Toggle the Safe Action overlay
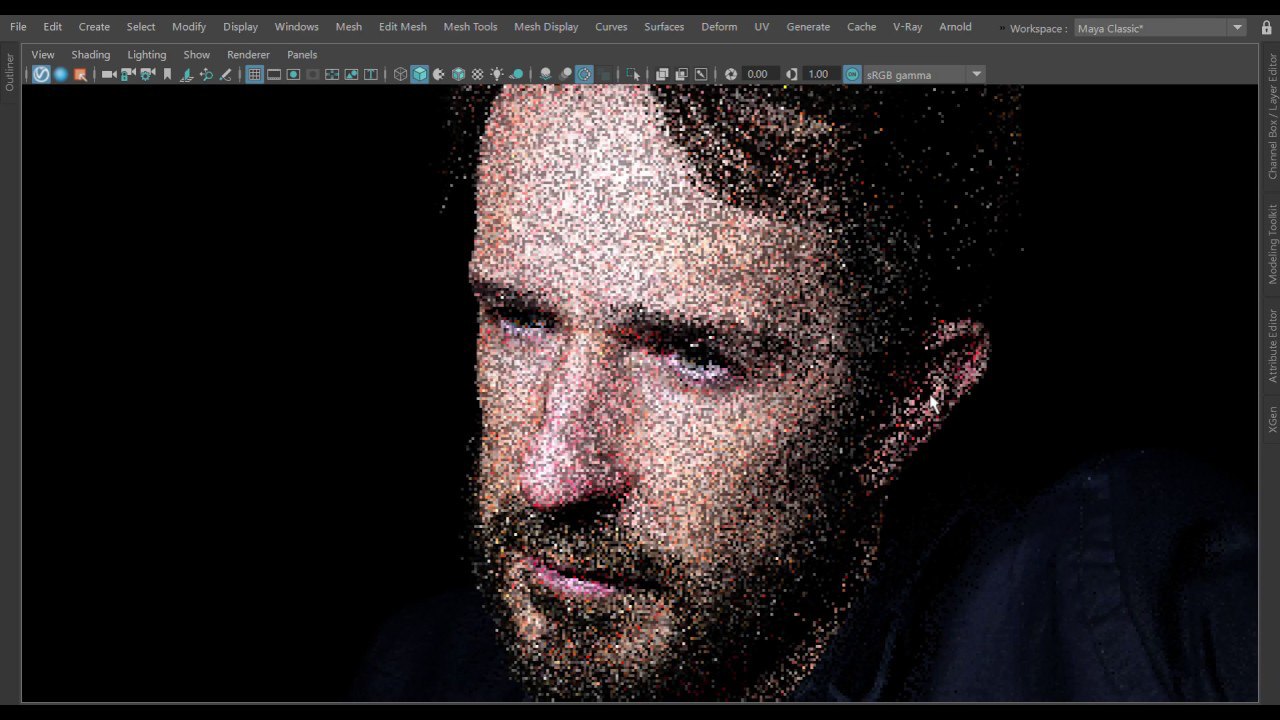 (x=351, y=74)
